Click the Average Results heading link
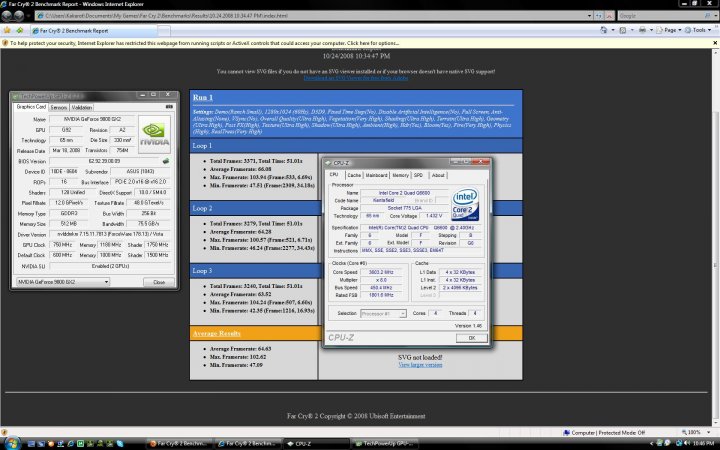720x450 pixels. pyautogui.click(x=216, y=333)
